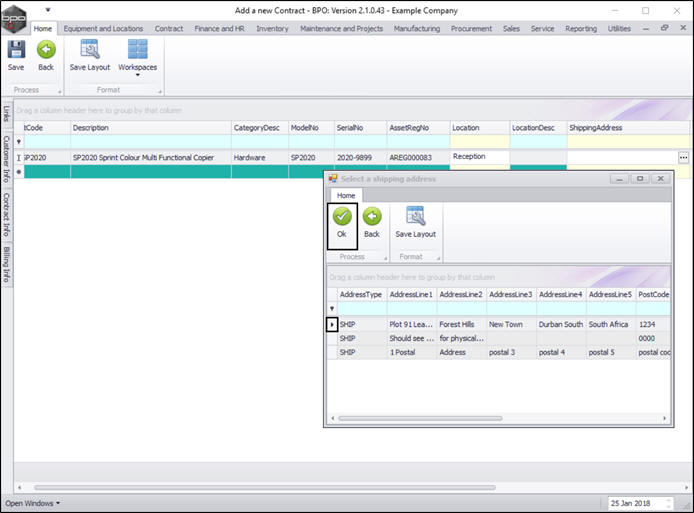694x513 pixels.
Task: Open the Finance and HR tab
Action: [x=220, y=29]
